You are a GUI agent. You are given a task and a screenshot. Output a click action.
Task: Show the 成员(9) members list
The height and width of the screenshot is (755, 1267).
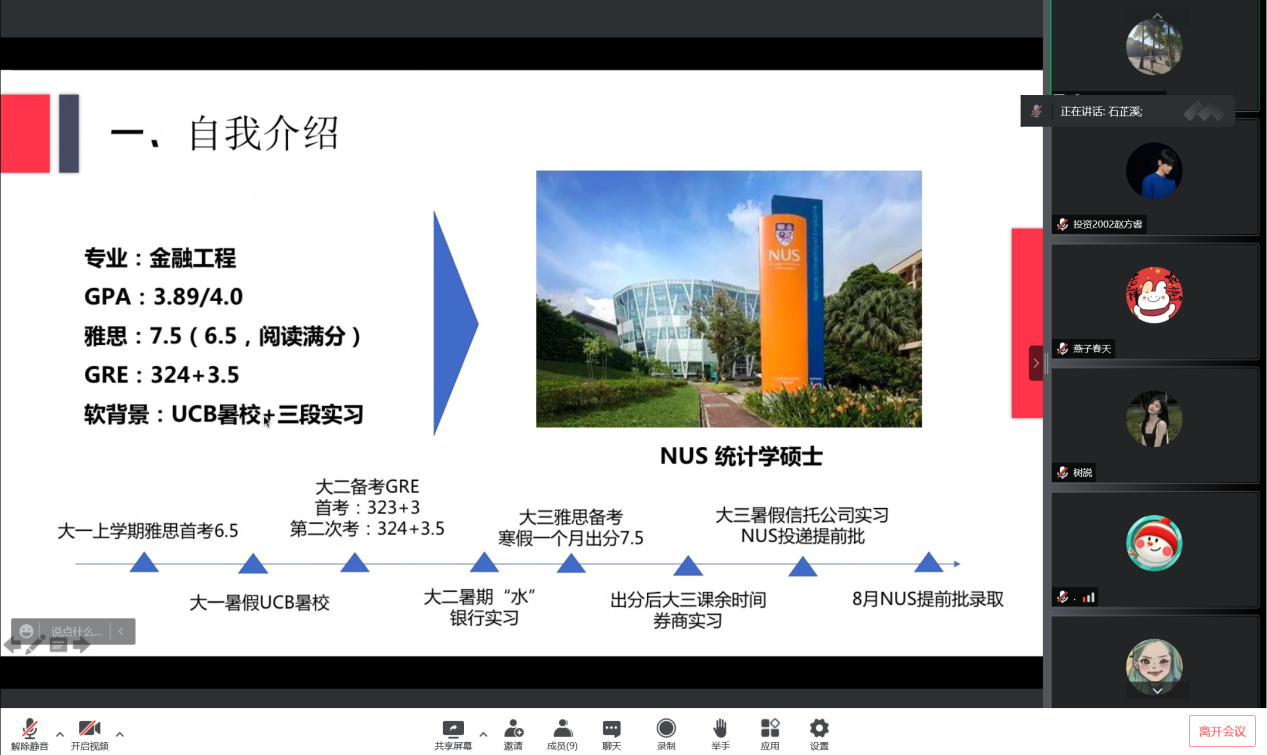562,734
